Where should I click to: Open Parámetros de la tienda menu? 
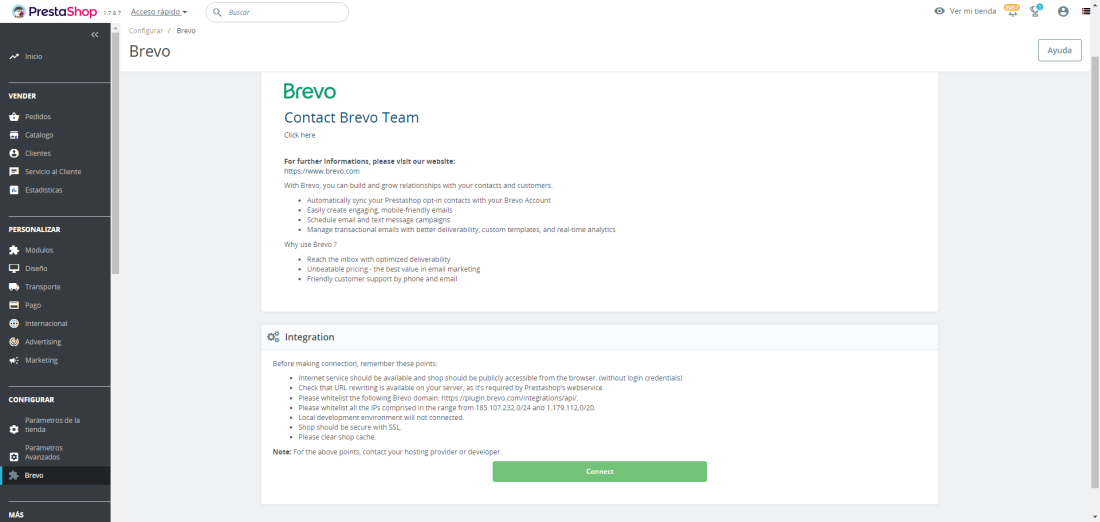(x=53, y=424)
